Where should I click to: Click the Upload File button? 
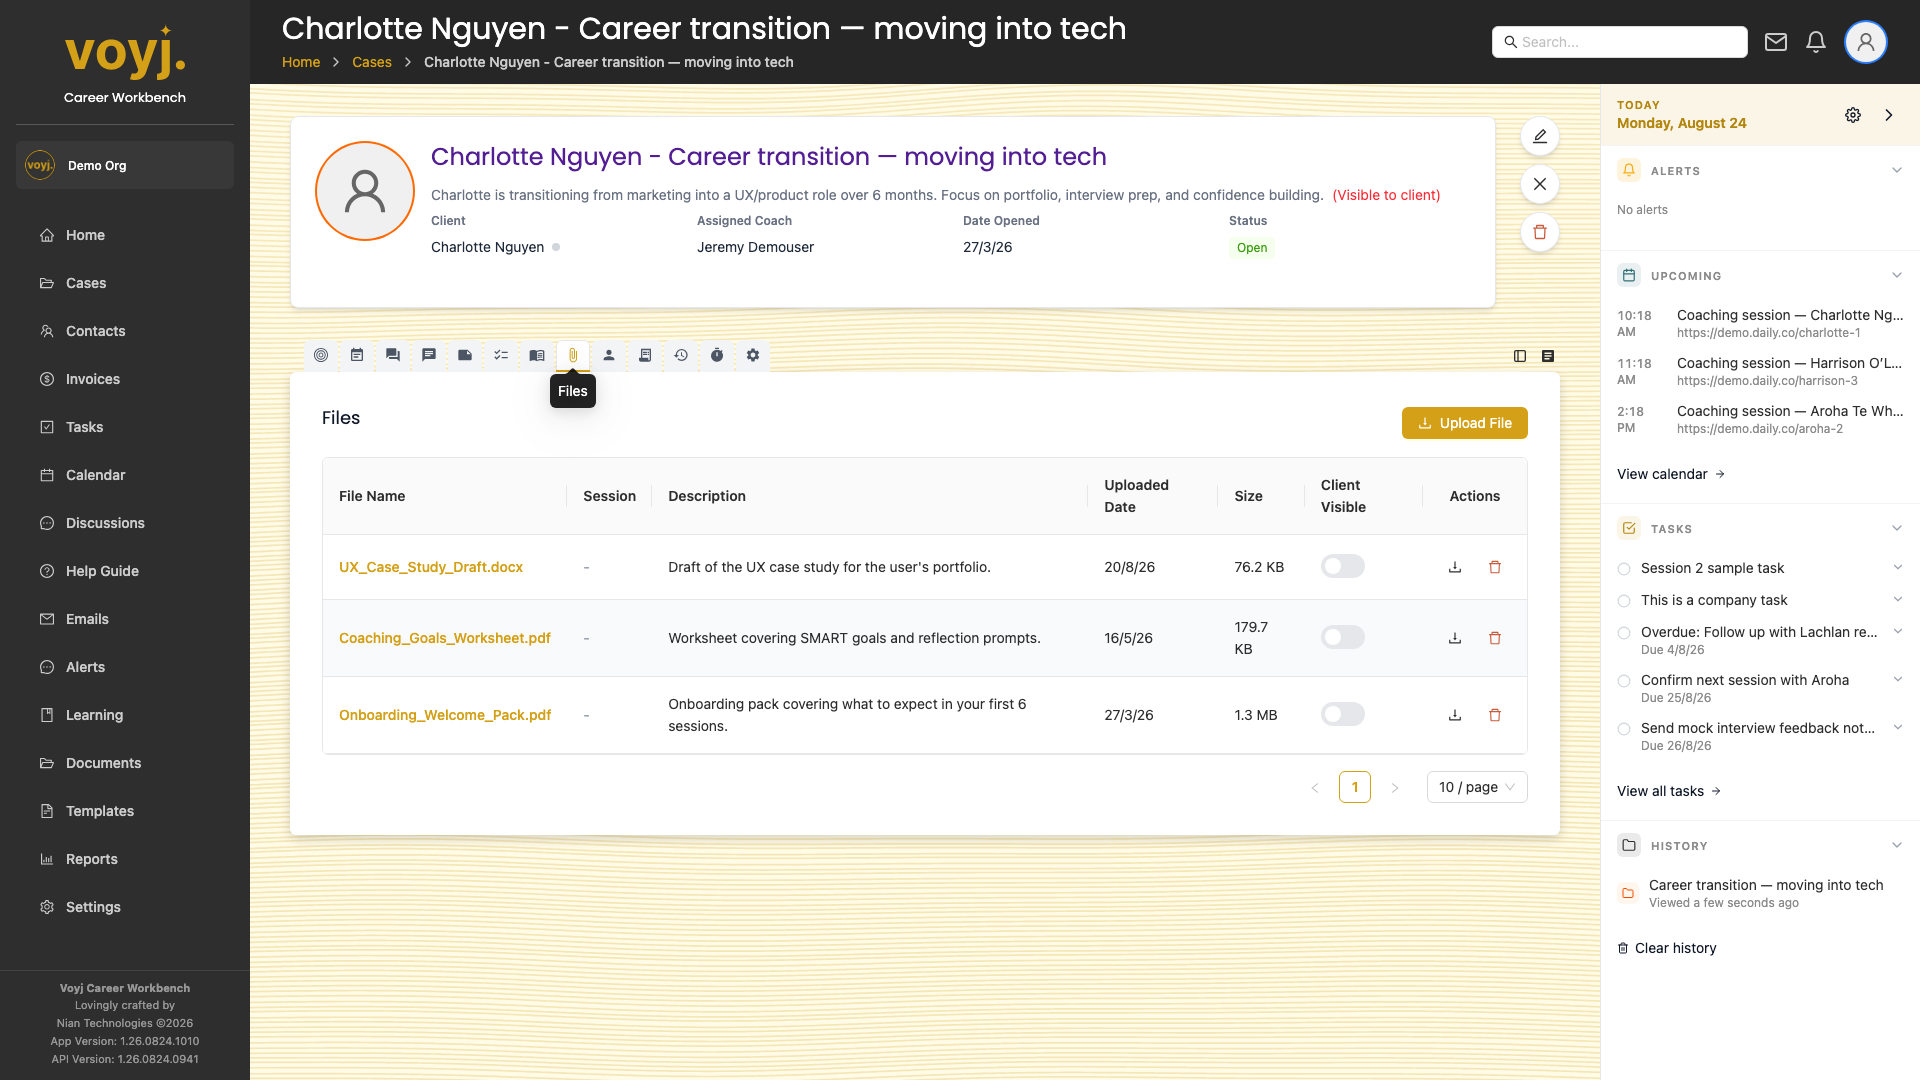1465,423
